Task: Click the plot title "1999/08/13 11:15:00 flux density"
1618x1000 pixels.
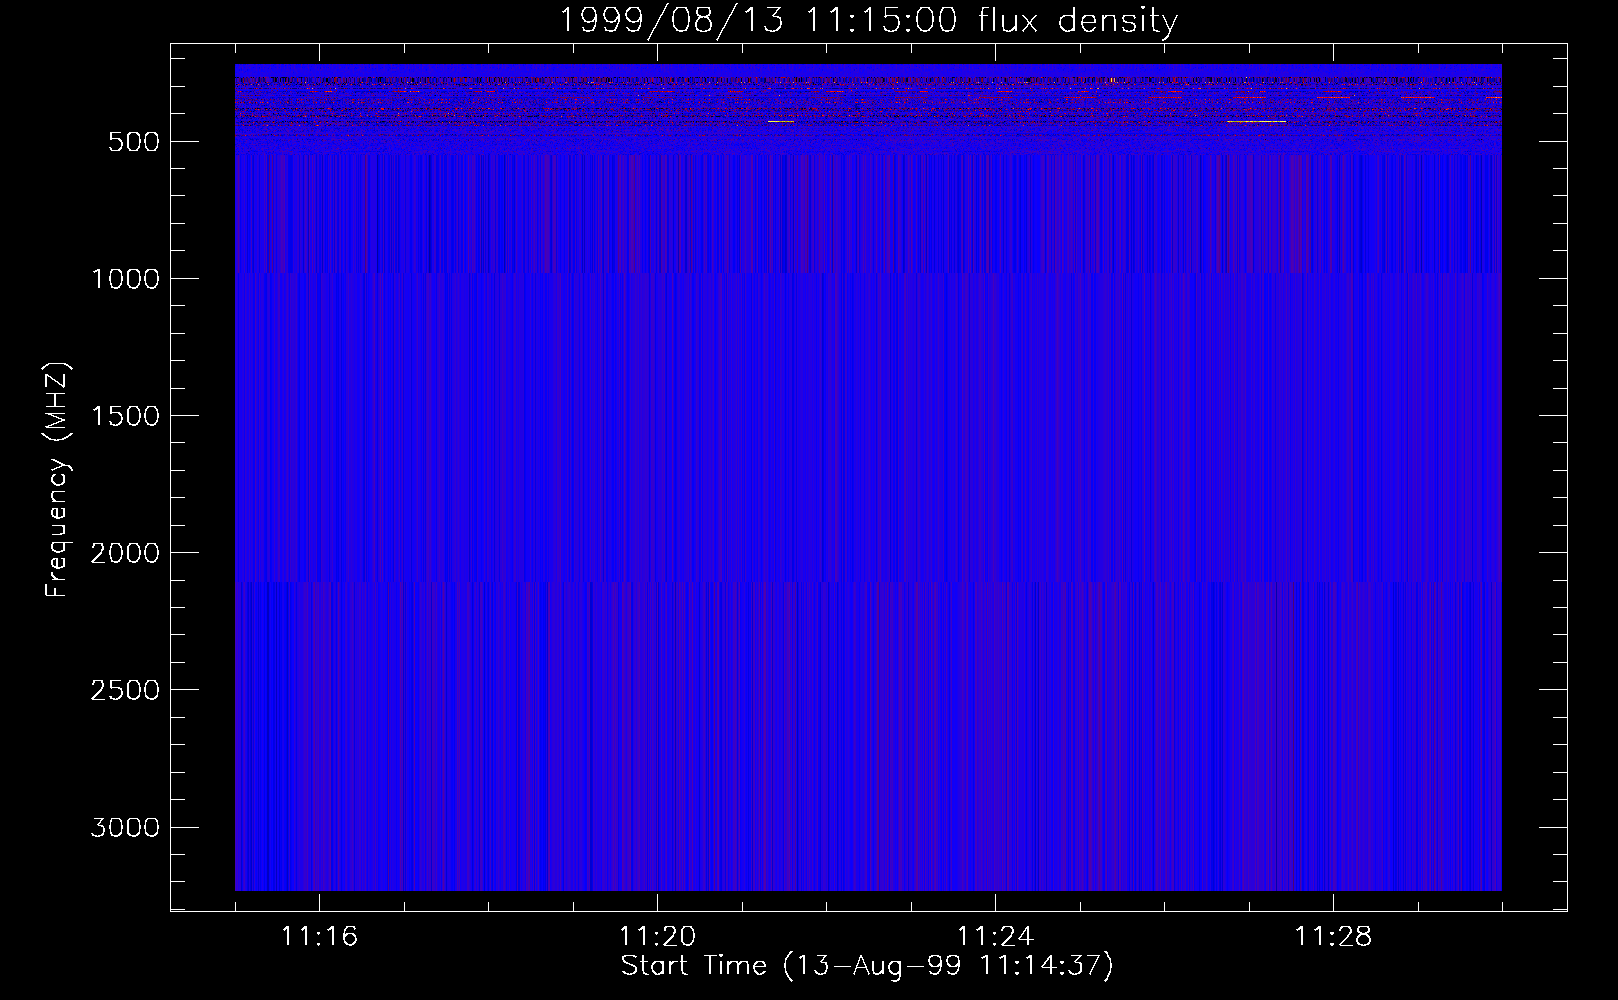Action: tap(867, 20)
